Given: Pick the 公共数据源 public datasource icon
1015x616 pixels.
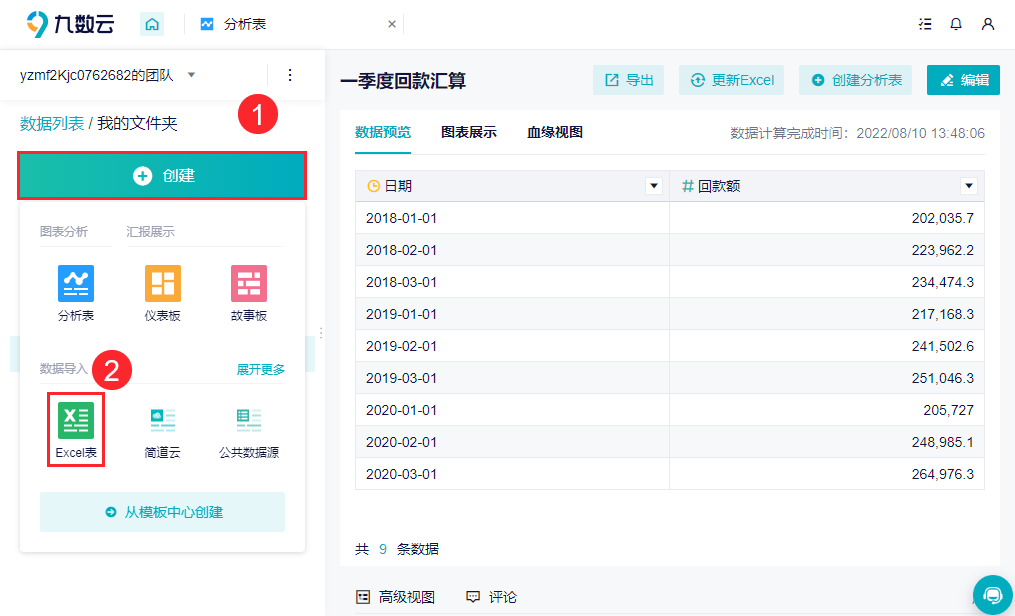Looking at the screenshot, I should click(x=249, y=421).
